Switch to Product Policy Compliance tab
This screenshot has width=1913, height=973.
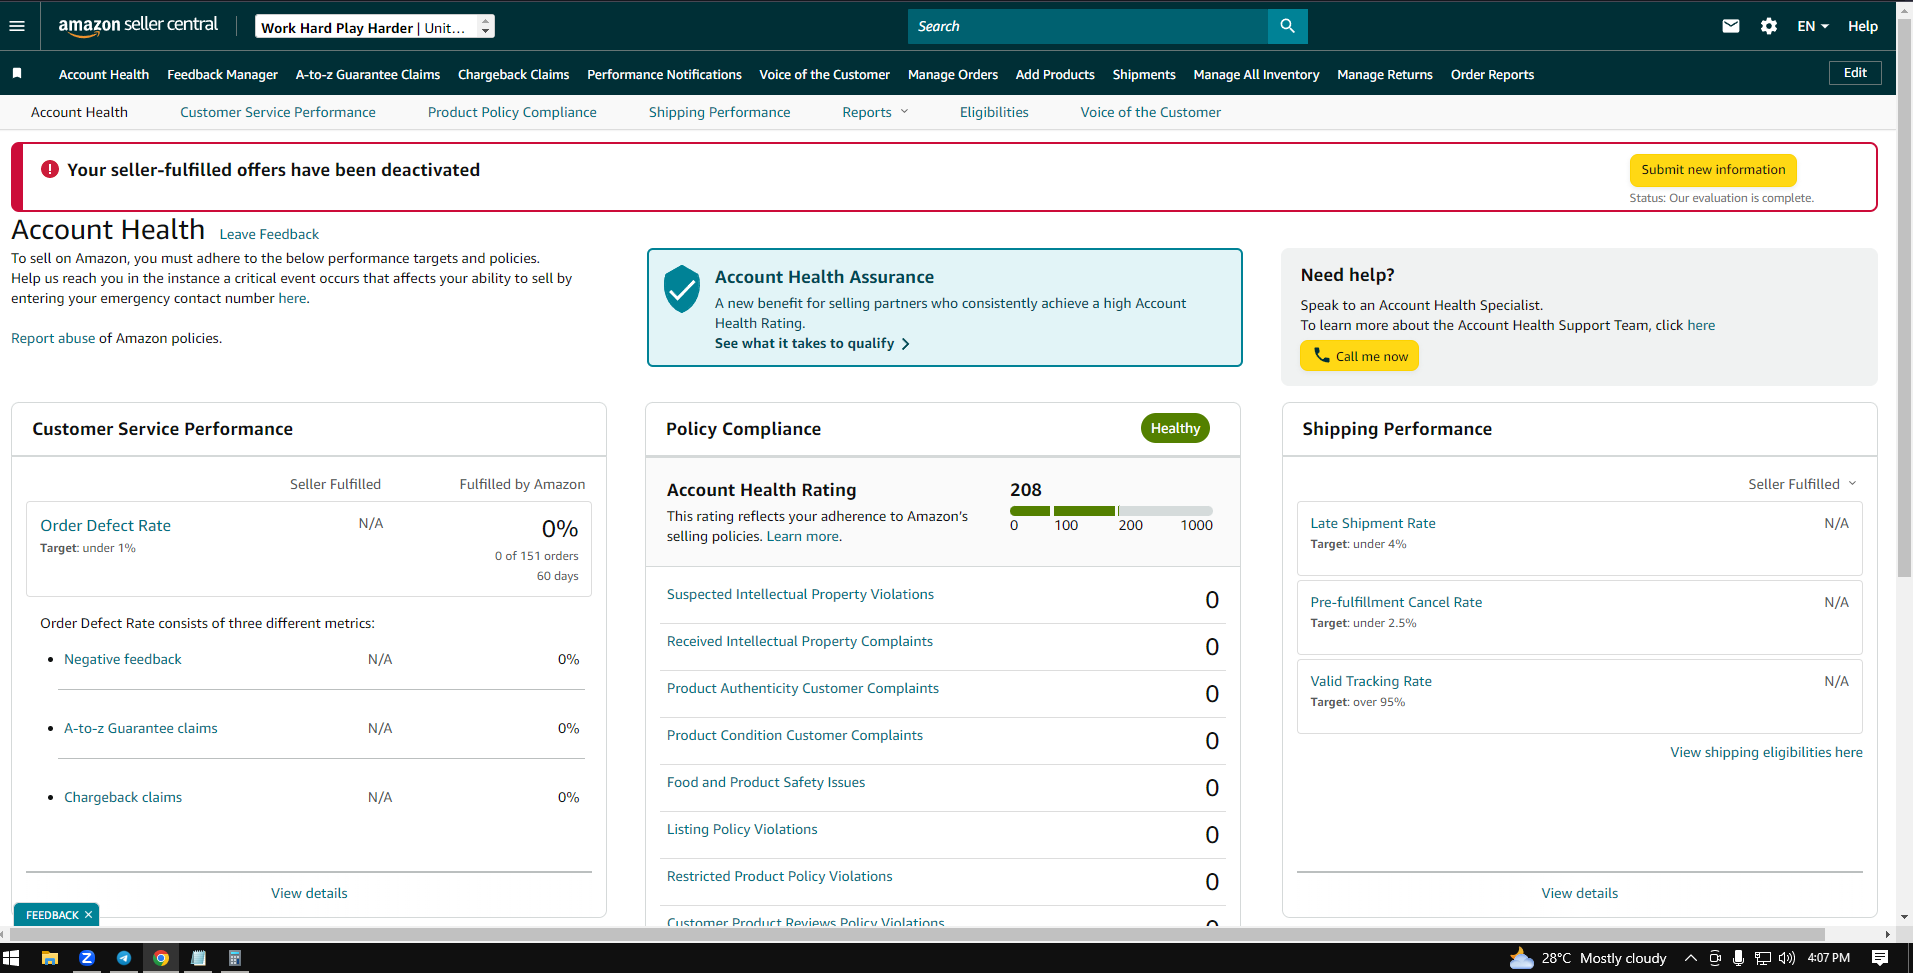(x=512, y=112)
